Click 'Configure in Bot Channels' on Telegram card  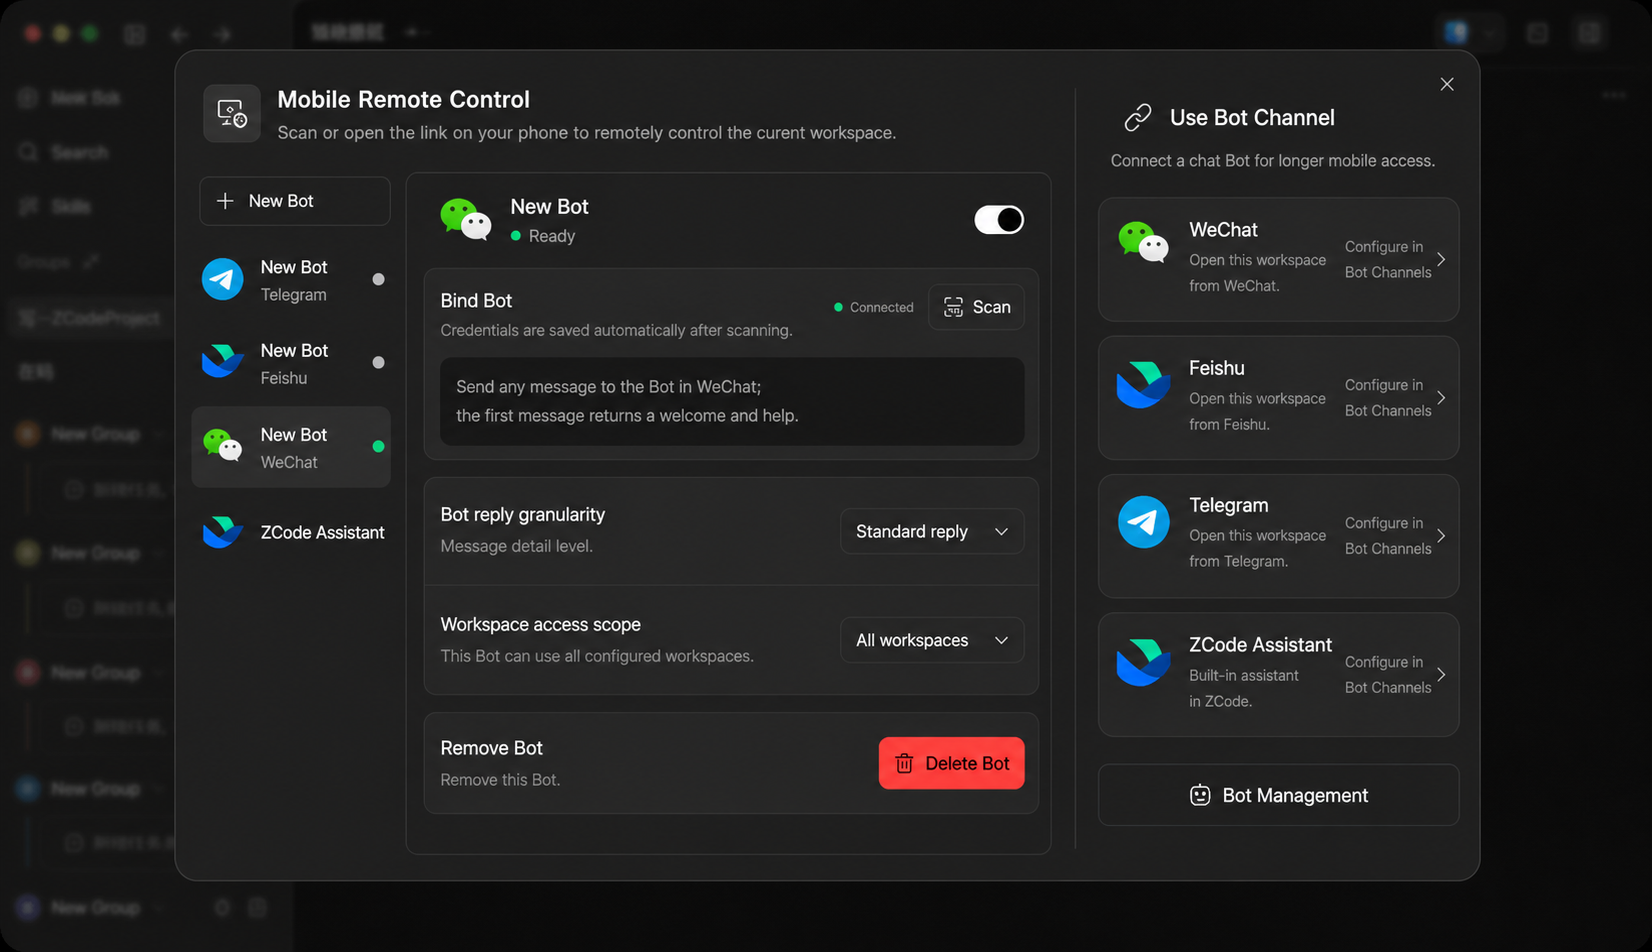click(x=1388, y=536)
